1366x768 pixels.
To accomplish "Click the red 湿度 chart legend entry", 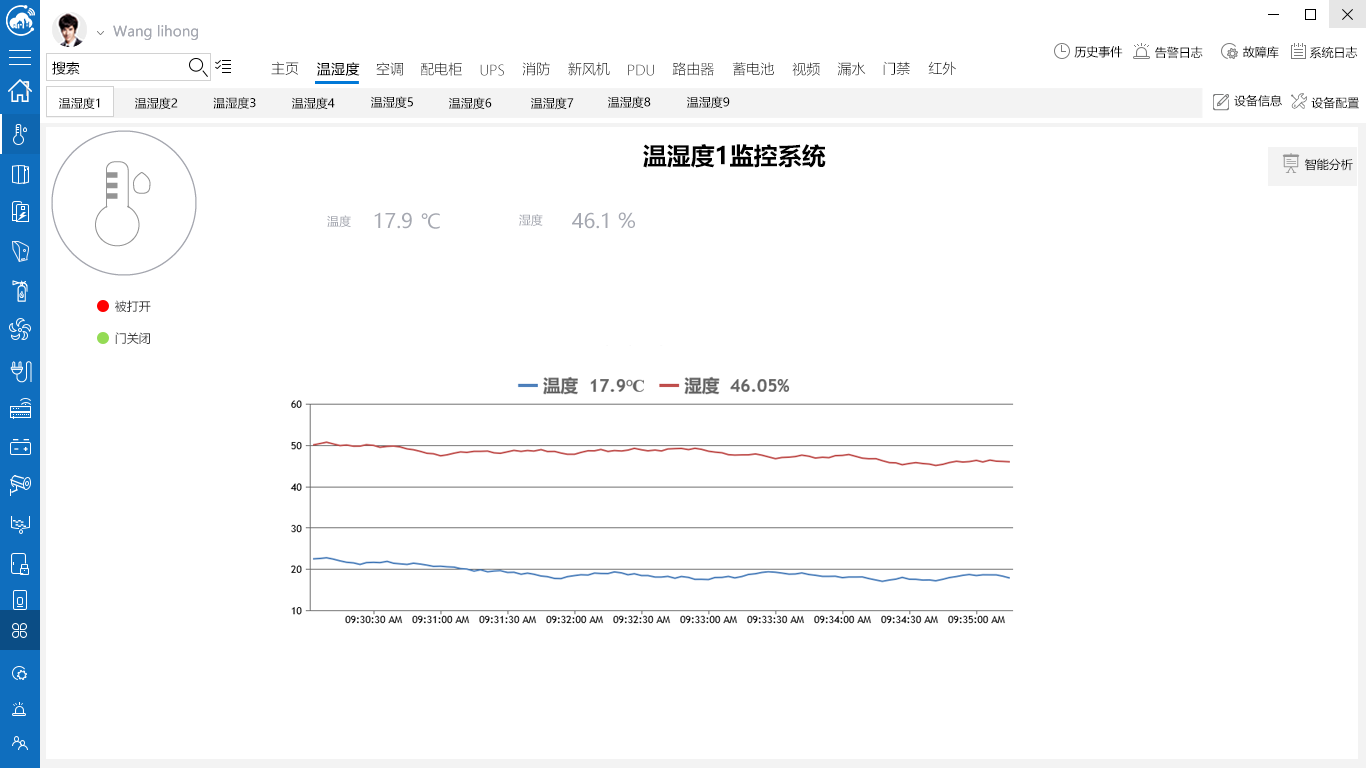I will tap(724, 386).
